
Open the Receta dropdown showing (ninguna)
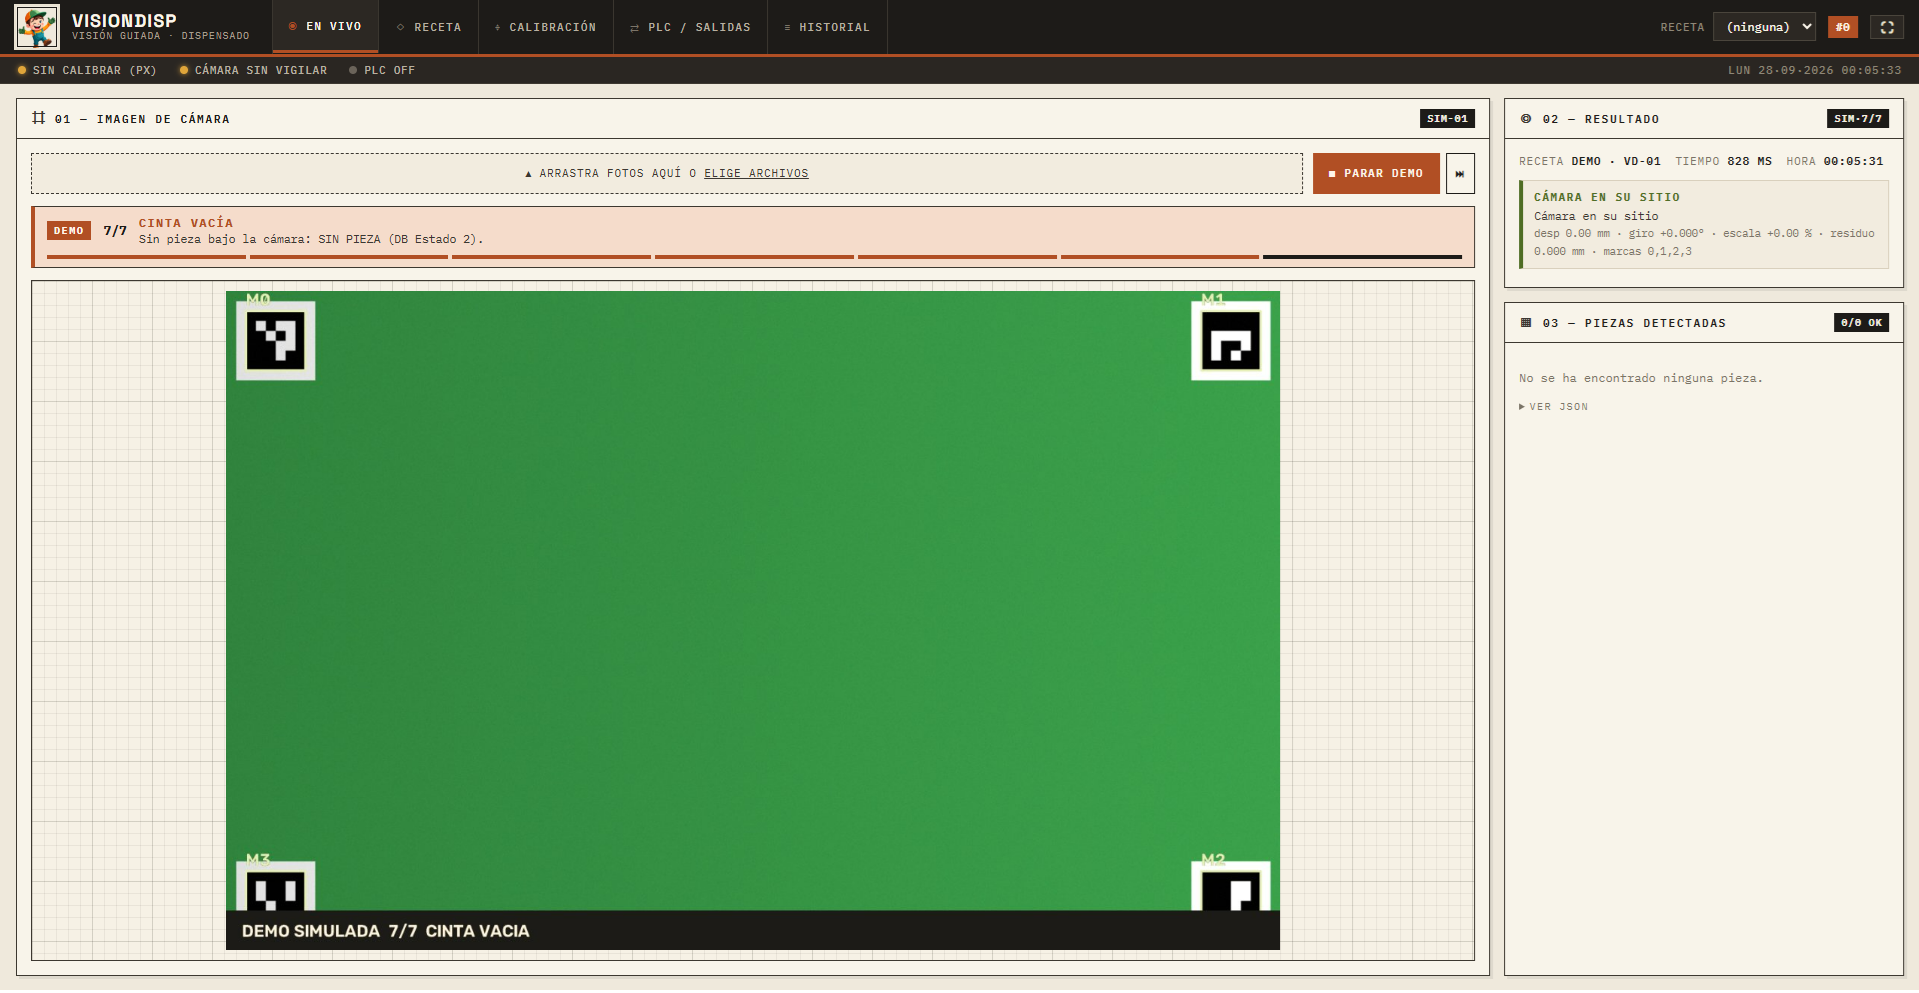[x=1765, y=27]
